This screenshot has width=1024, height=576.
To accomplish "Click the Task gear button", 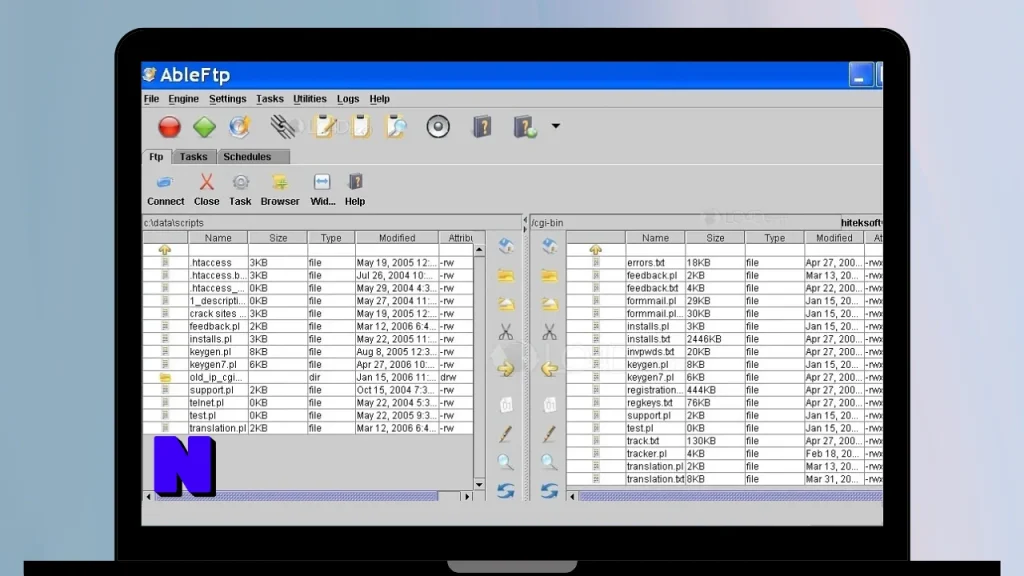I will click(240, 190).
